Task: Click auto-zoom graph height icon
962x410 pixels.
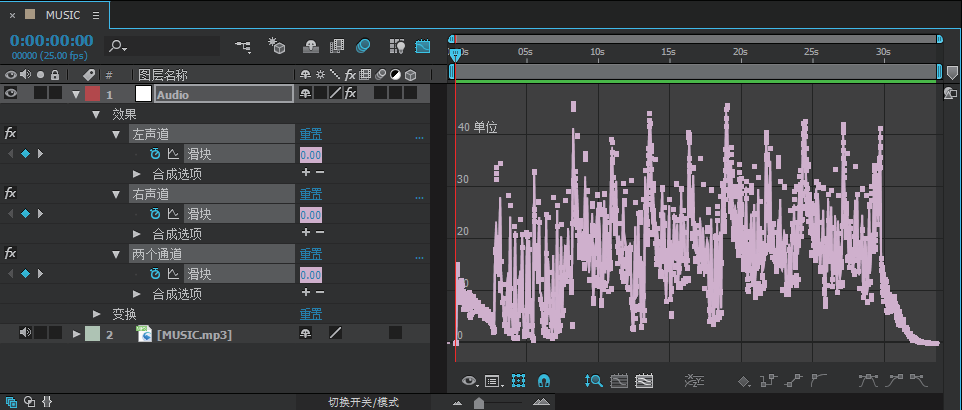Action: (593, 381)
